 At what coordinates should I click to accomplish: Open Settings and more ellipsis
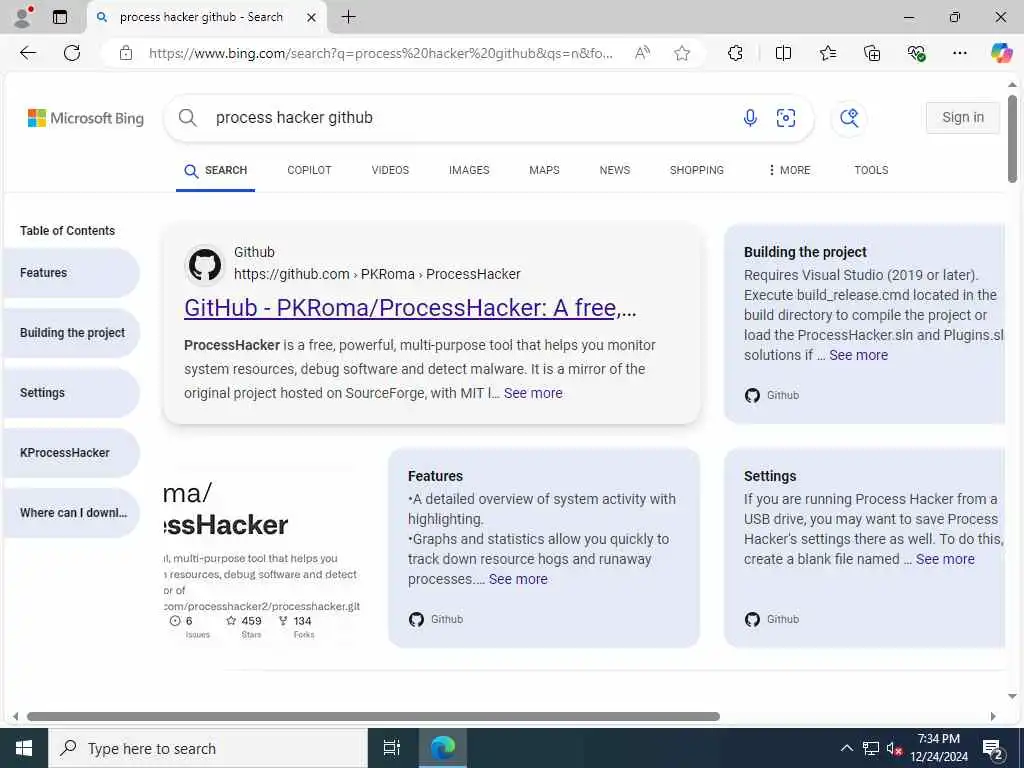[959, 53]
